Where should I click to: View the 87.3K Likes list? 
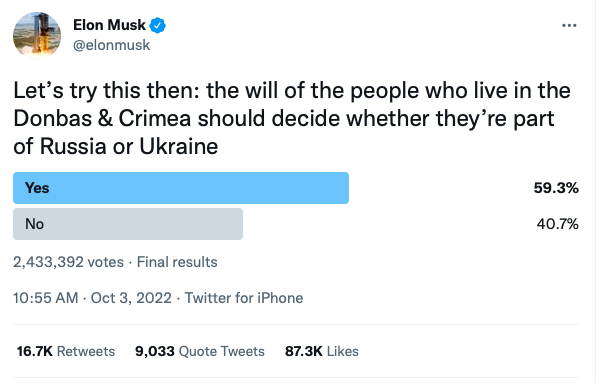322,351
